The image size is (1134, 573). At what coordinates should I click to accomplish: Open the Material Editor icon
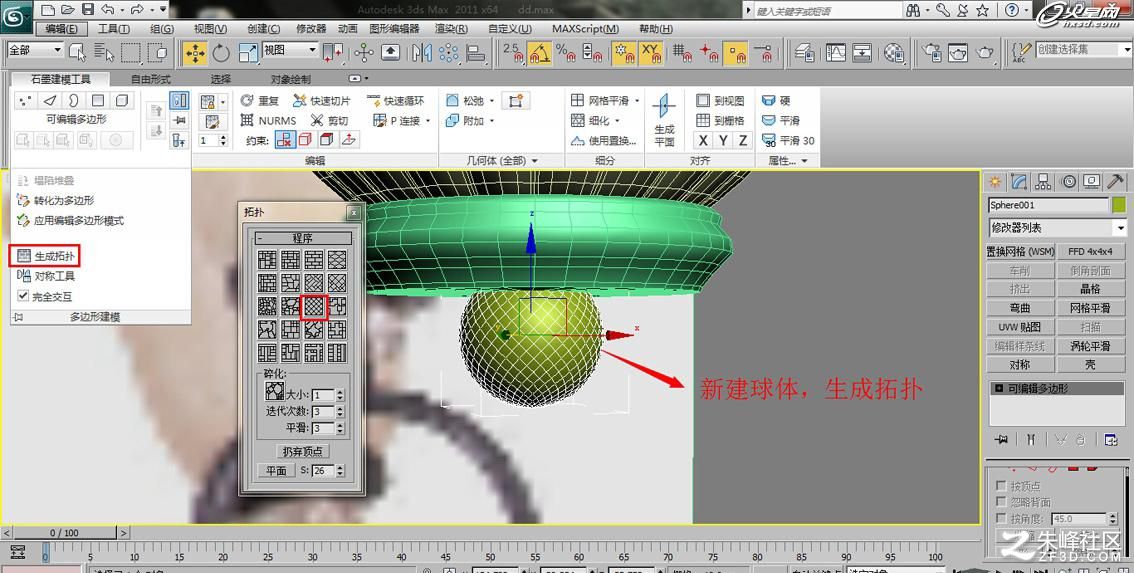pos(895,53)
